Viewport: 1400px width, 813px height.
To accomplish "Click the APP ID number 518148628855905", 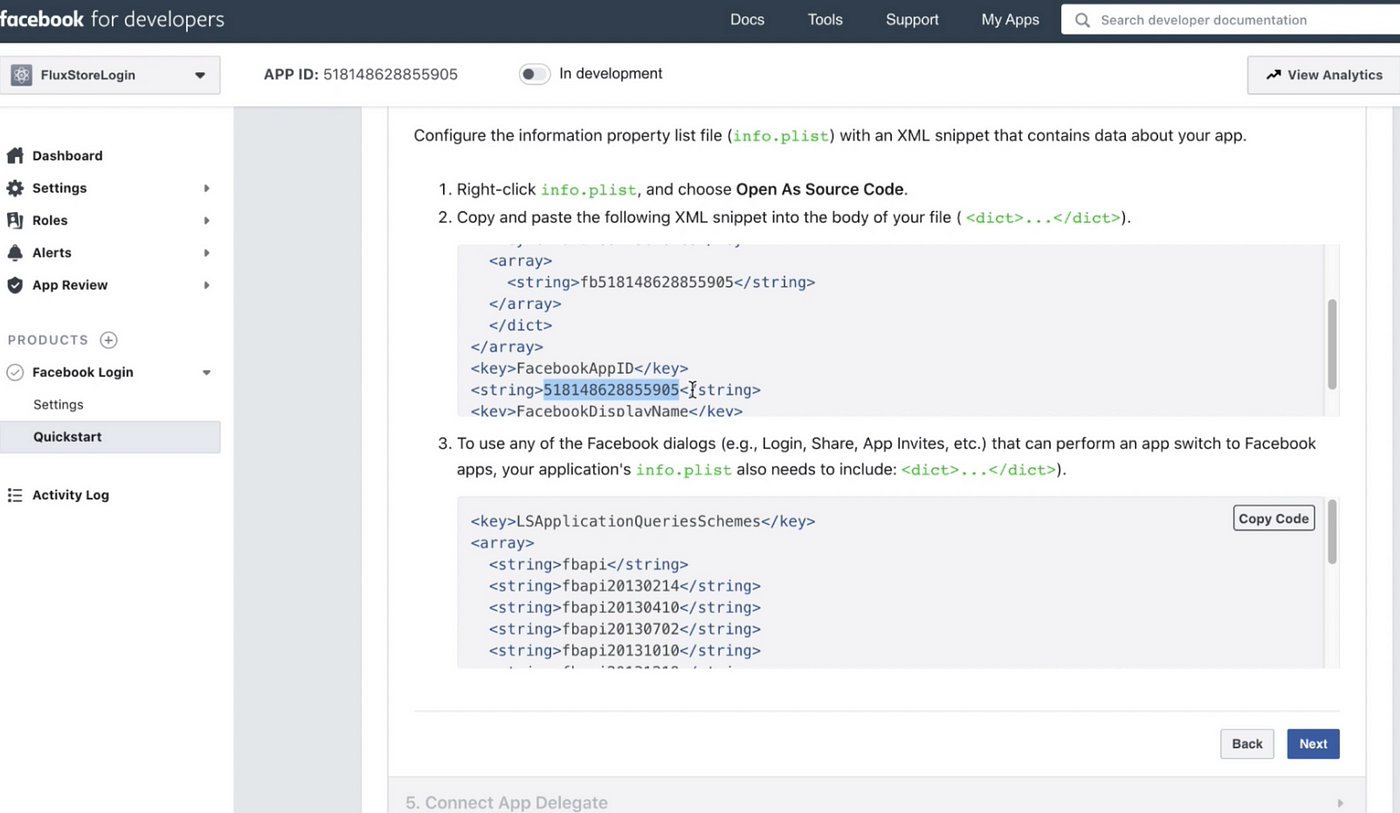I will click(390, 75).
